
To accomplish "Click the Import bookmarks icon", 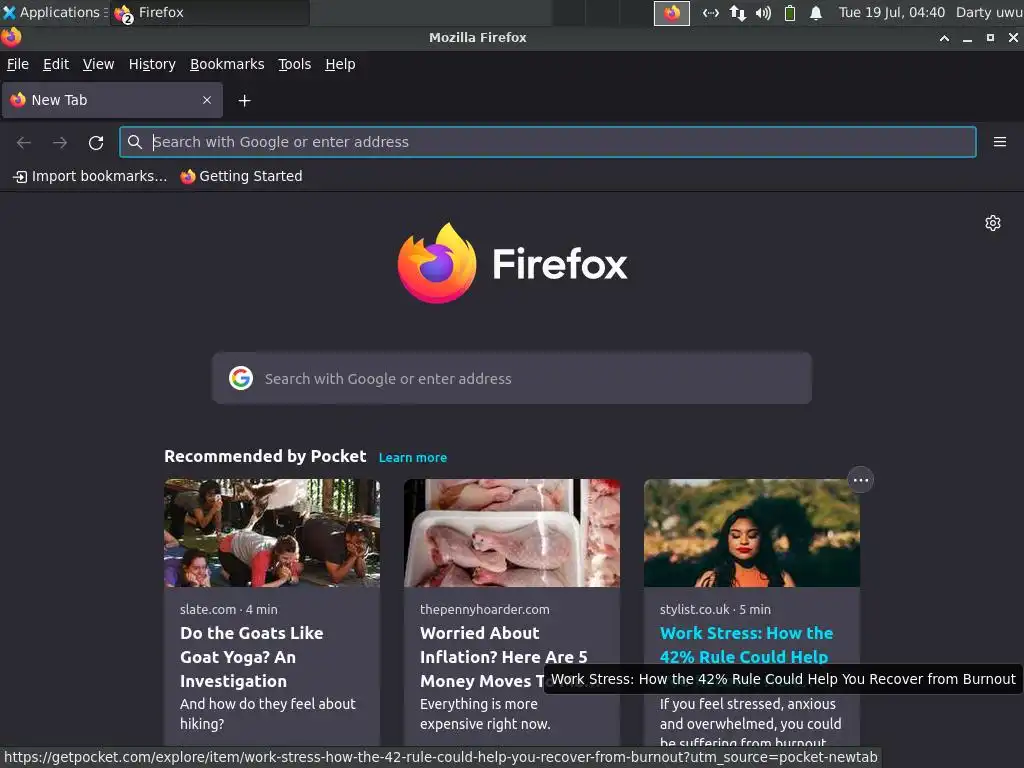I will point(20,176).
